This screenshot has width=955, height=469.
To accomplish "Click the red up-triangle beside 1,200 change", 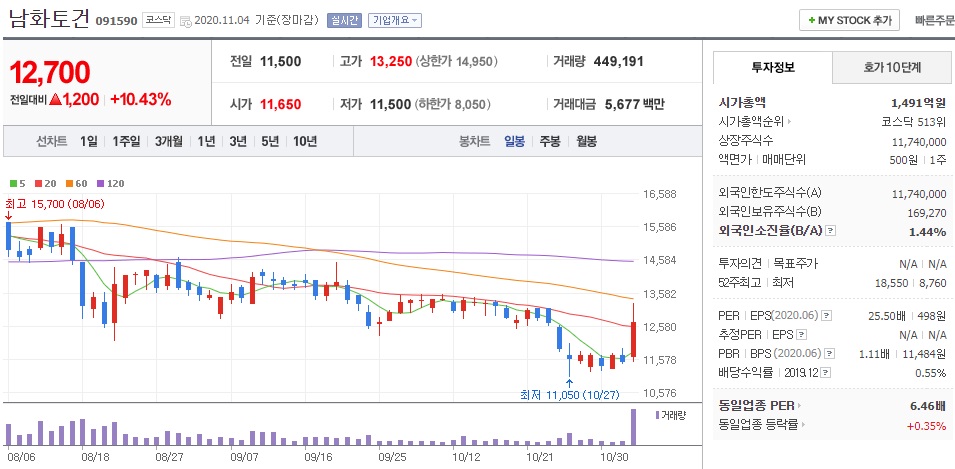I will coord(55,99).
